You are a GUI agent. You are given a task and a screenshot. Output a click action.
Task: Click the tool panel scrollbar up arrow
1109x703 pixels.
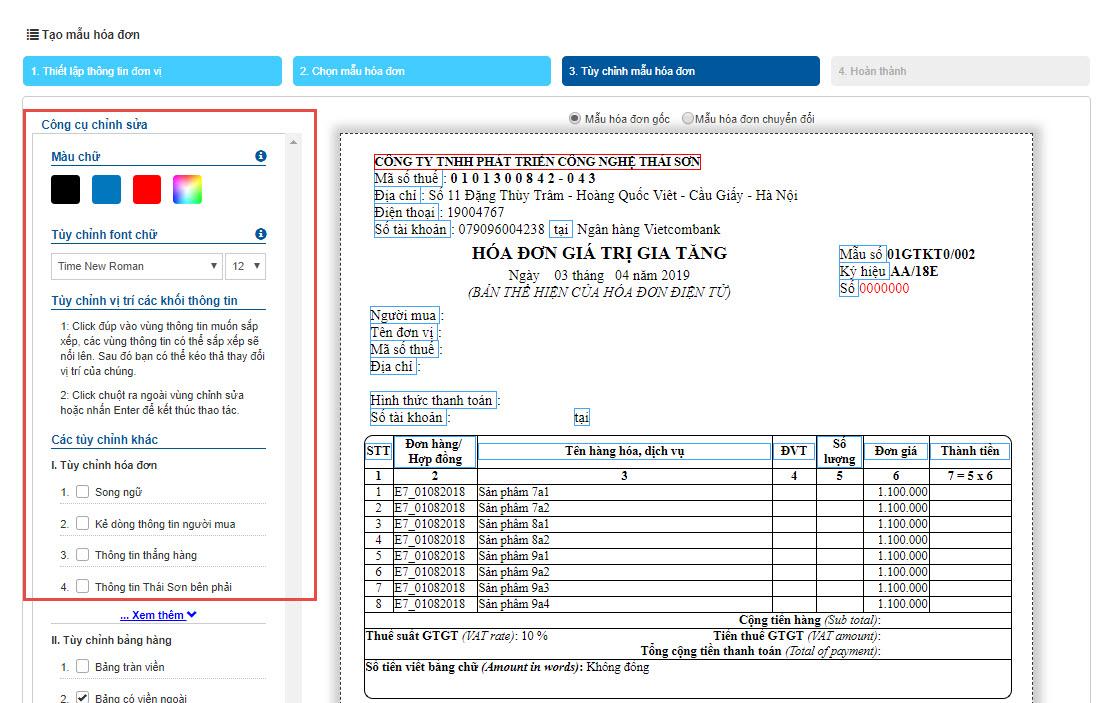(x=293, y=142)
